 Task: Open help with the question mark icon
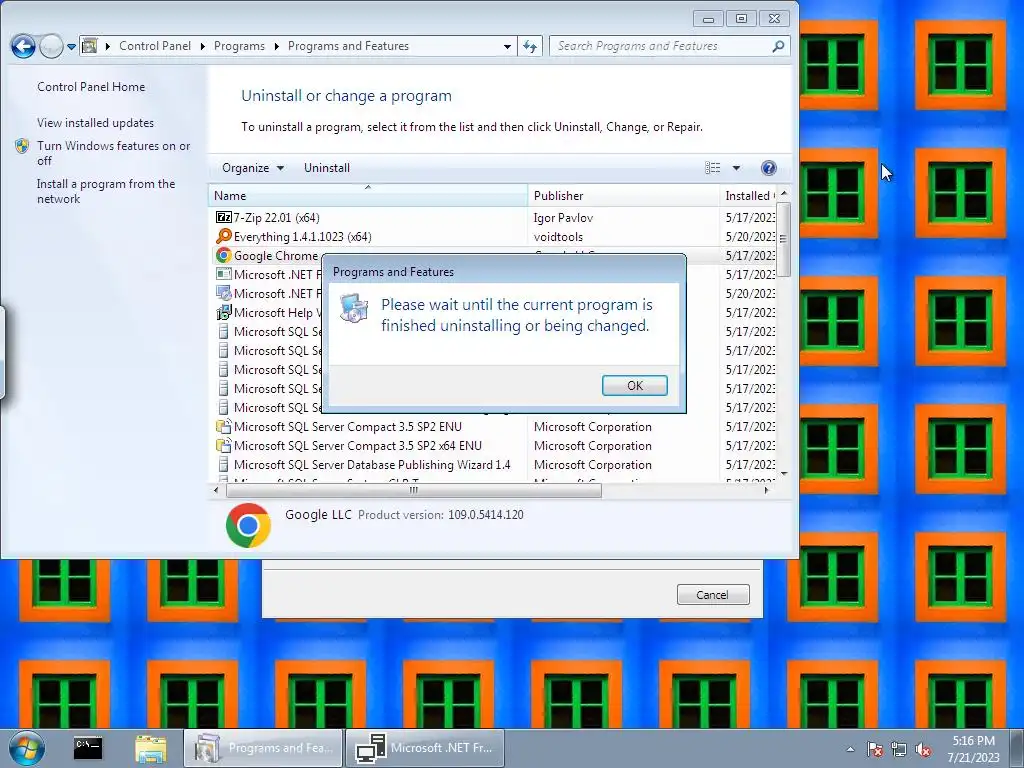click(769, 168)
